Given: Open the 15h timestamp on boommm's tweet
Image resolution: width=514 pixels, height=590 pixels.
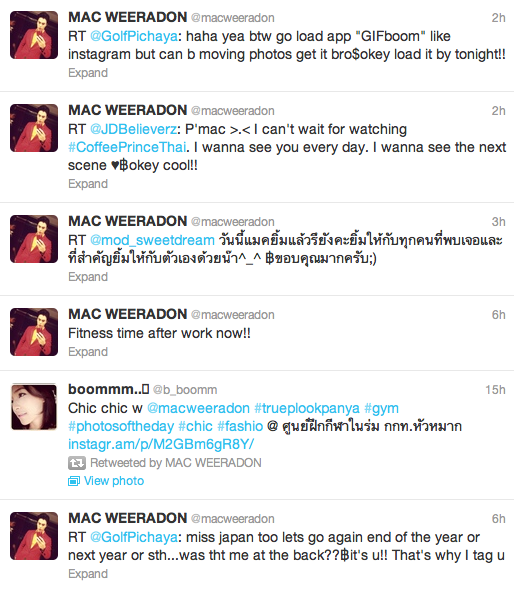Looking at the screenshot, I should pos(495,390).
